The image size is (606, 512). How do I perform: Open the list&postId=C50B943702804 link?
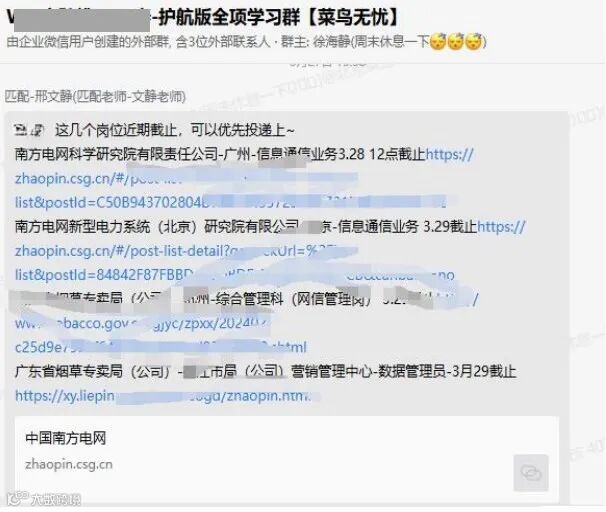click(x=112, y=202)
